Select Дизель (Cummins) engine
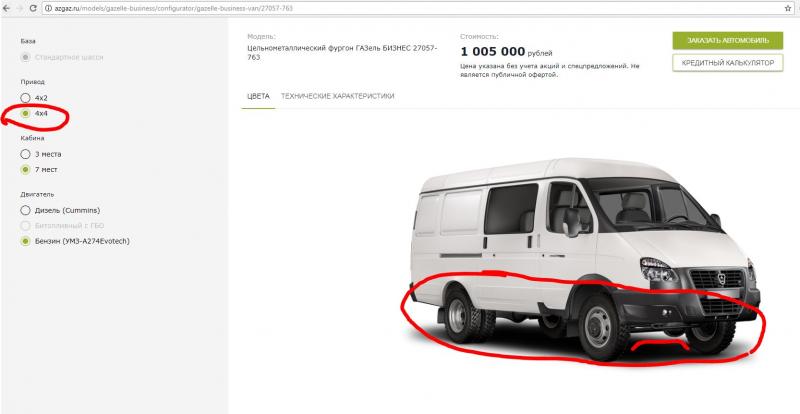800x414 pixels. [60, 210]
